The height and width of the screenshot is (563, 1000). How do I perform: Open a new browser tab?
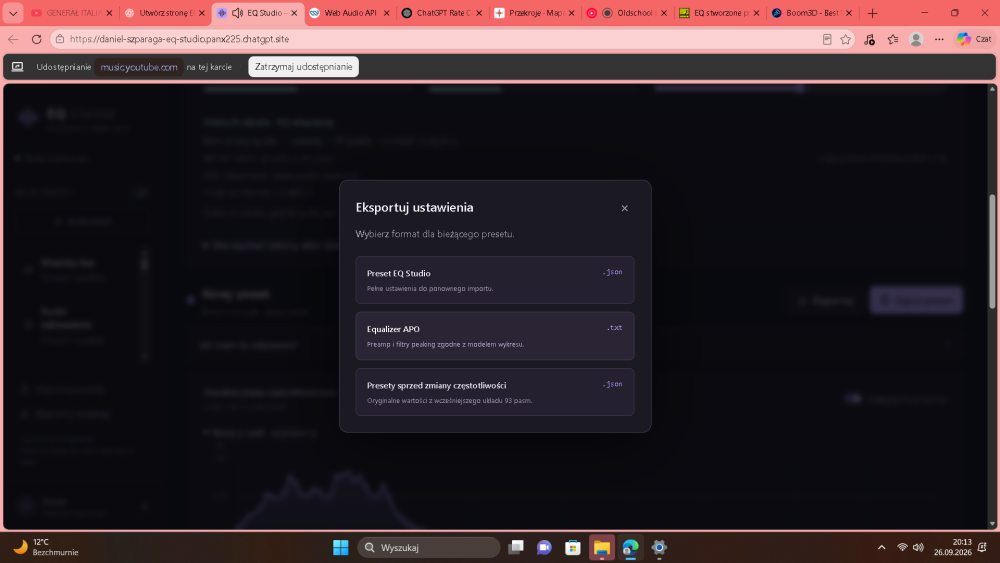pos(872,13)
